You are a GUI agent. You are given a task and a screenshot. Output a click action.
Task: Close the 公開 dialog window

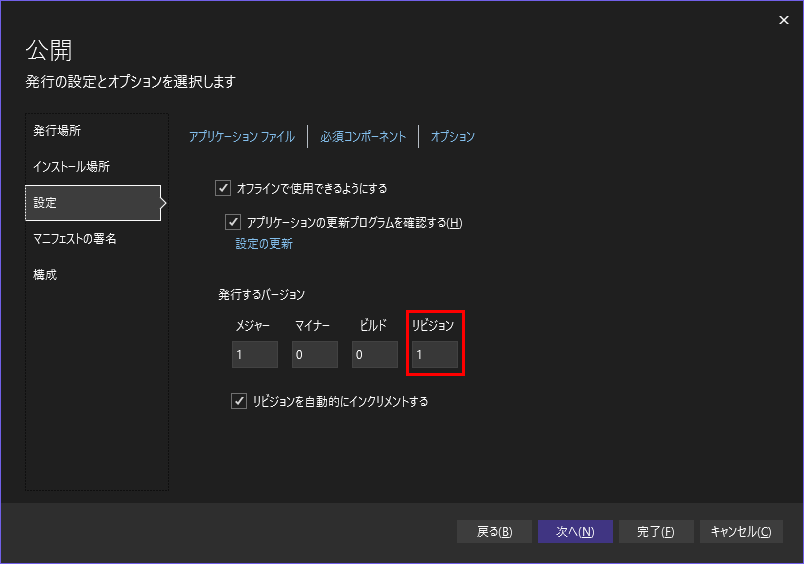click(x=783, y=20)
